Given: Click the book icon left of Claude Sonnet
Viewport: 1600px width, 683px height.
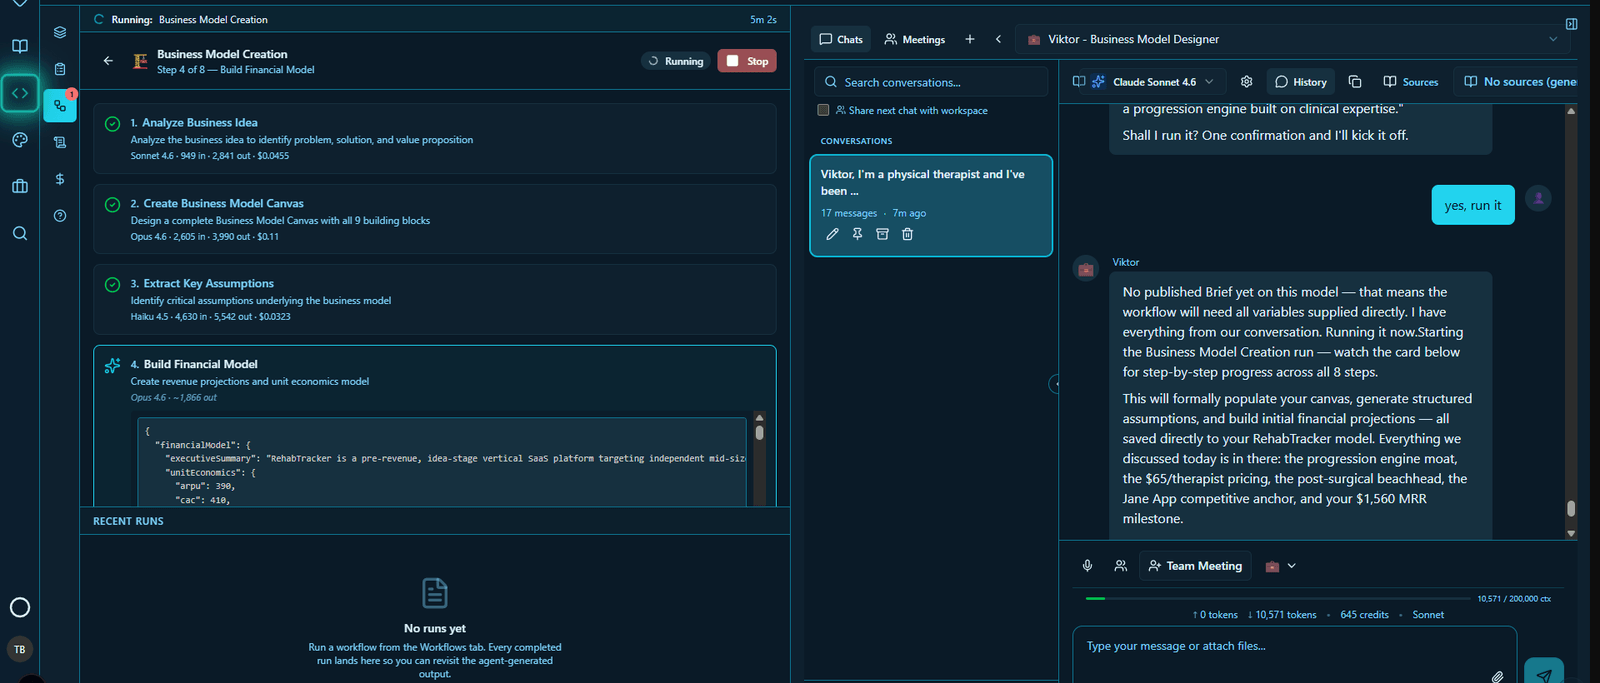Looking at the screenshot, I should click(x=1079, y=82).
